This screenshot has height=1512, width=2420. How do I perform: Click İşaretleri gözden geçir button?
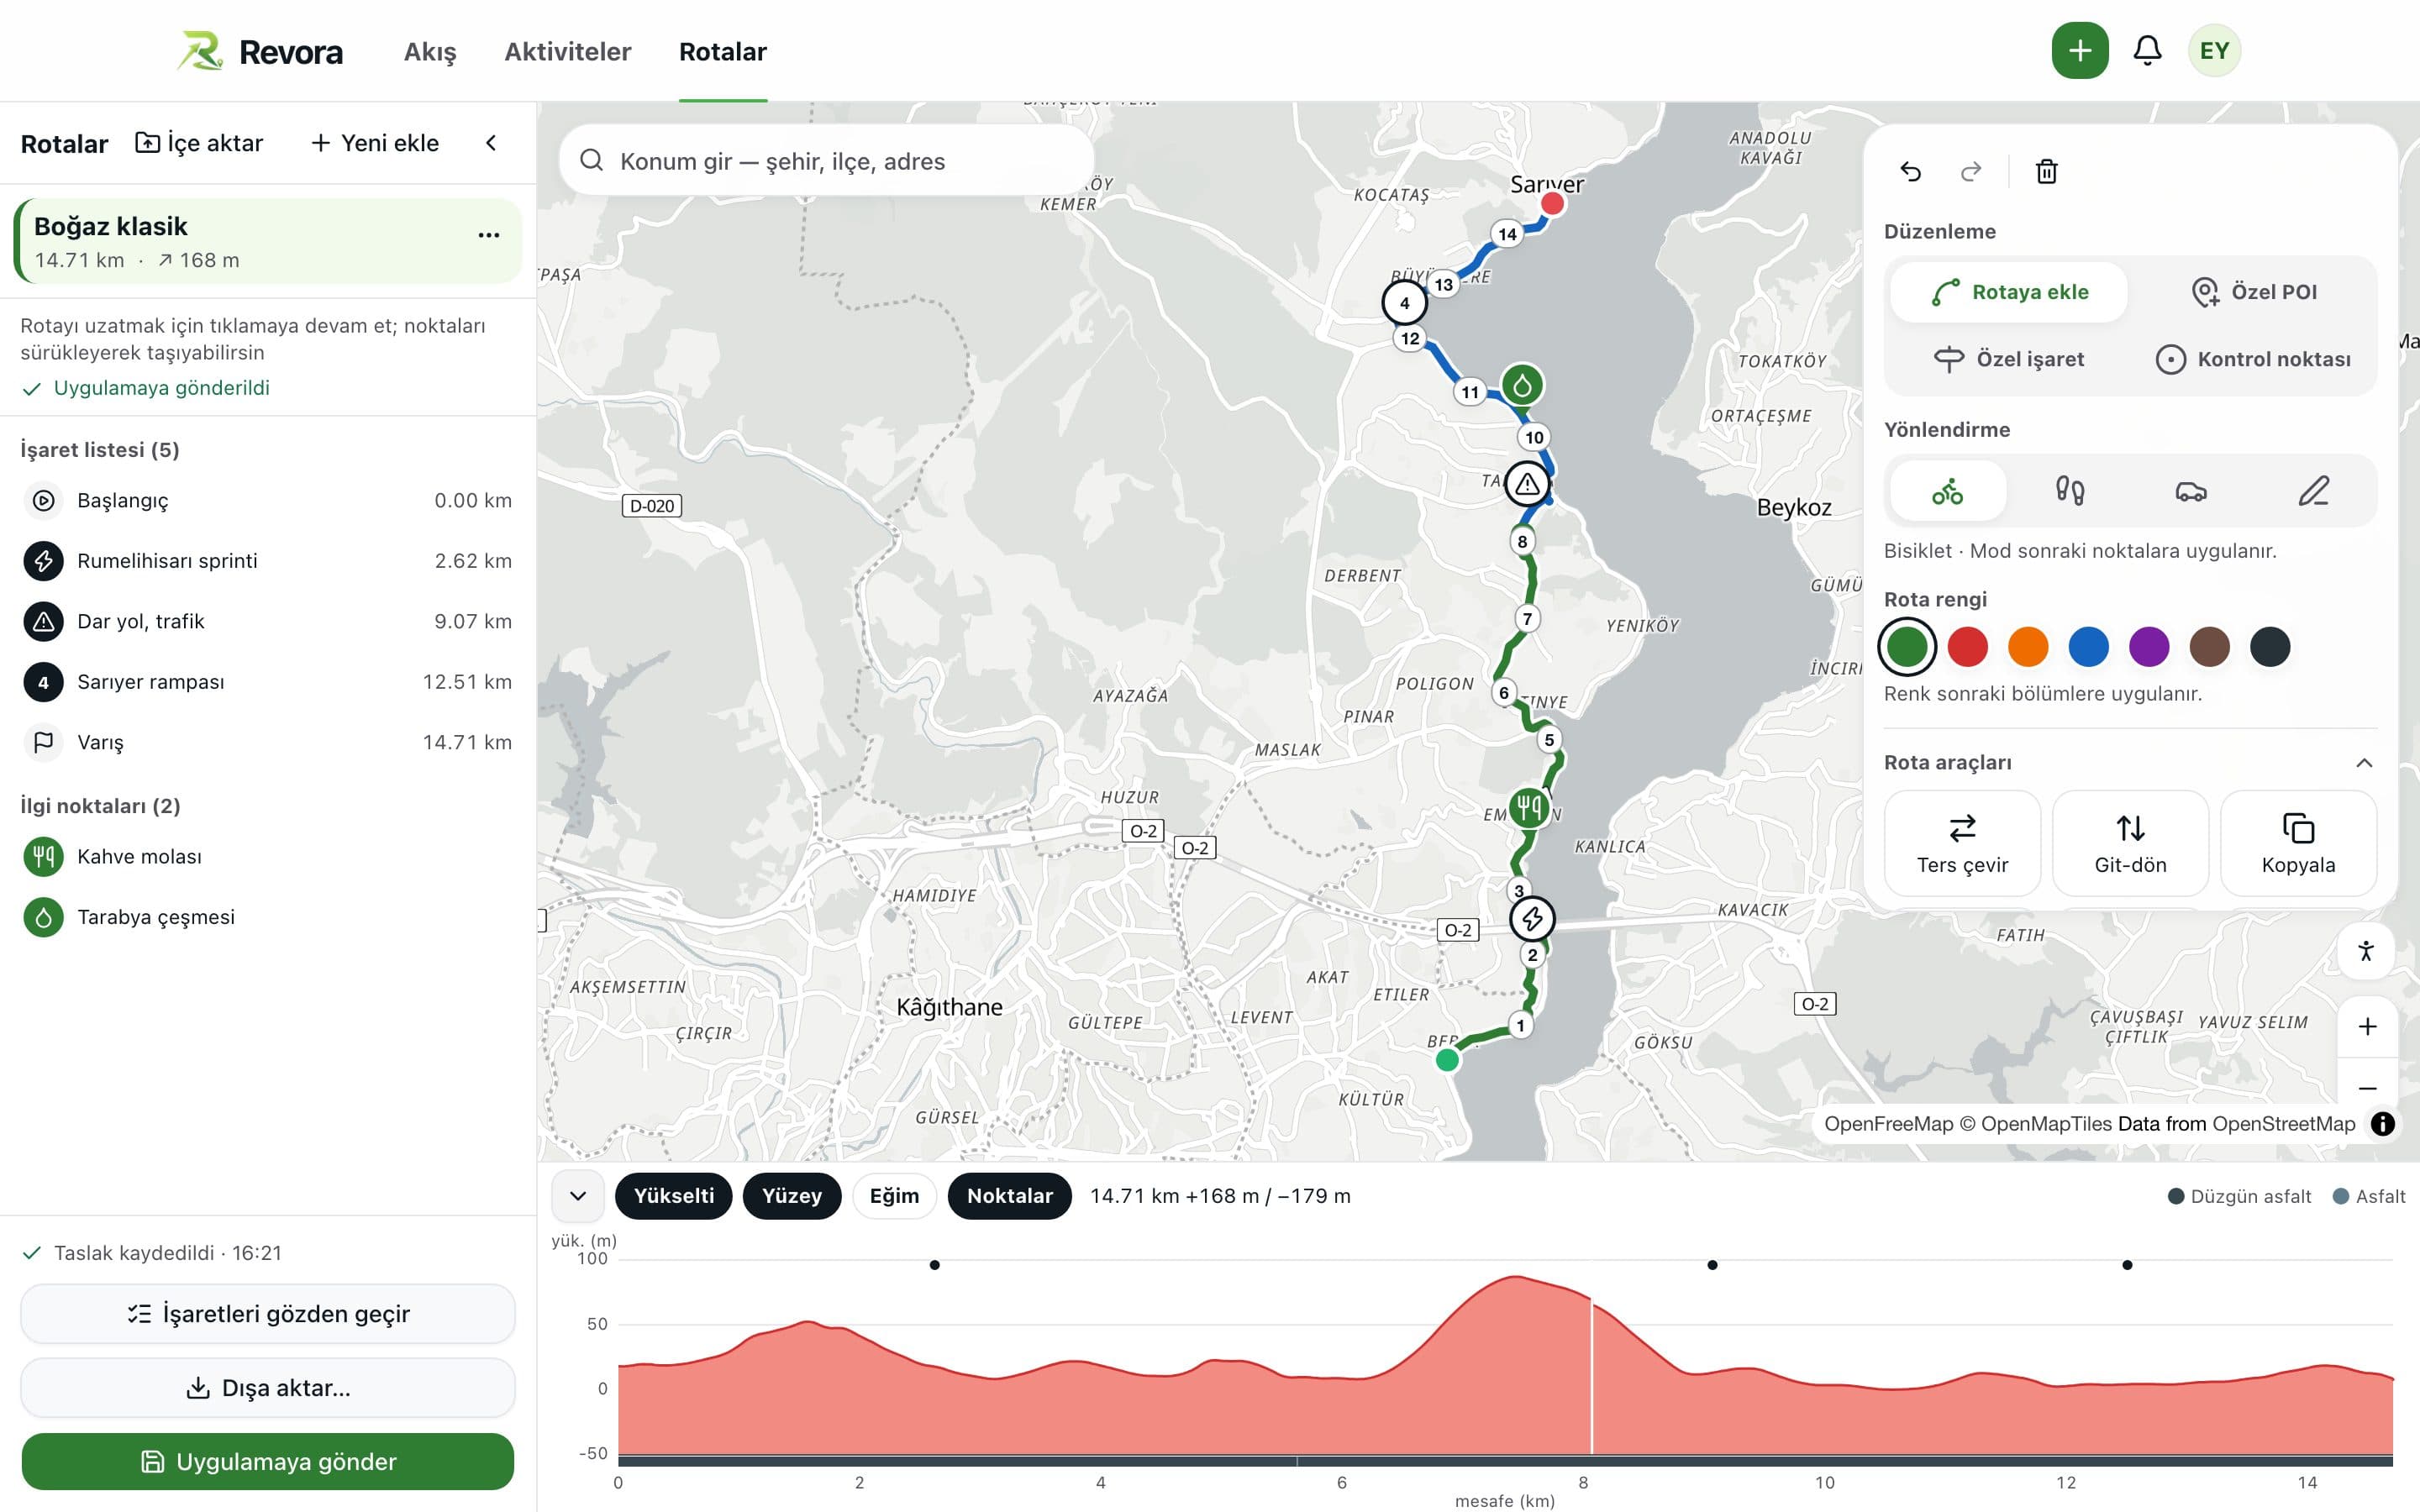pos(268,1314)
